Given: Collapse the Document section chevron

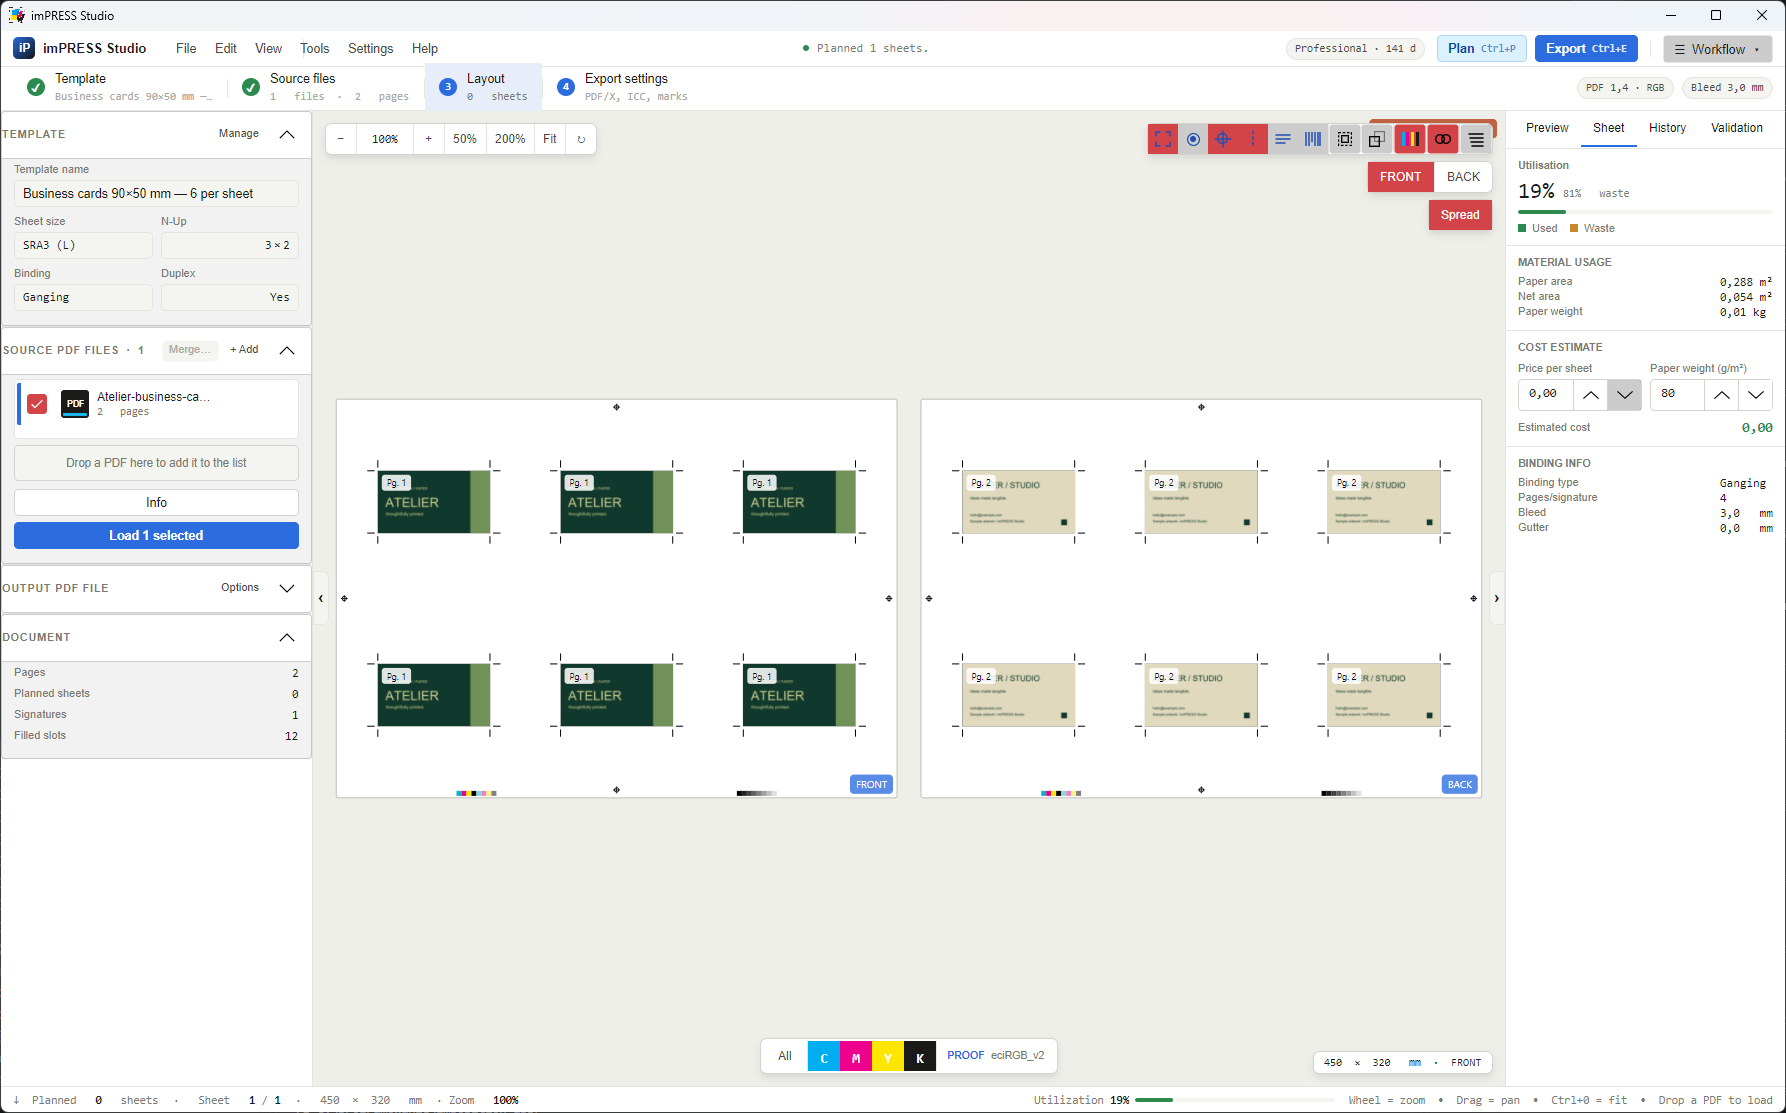Looking at the screenshot, I should pos(287,637).
